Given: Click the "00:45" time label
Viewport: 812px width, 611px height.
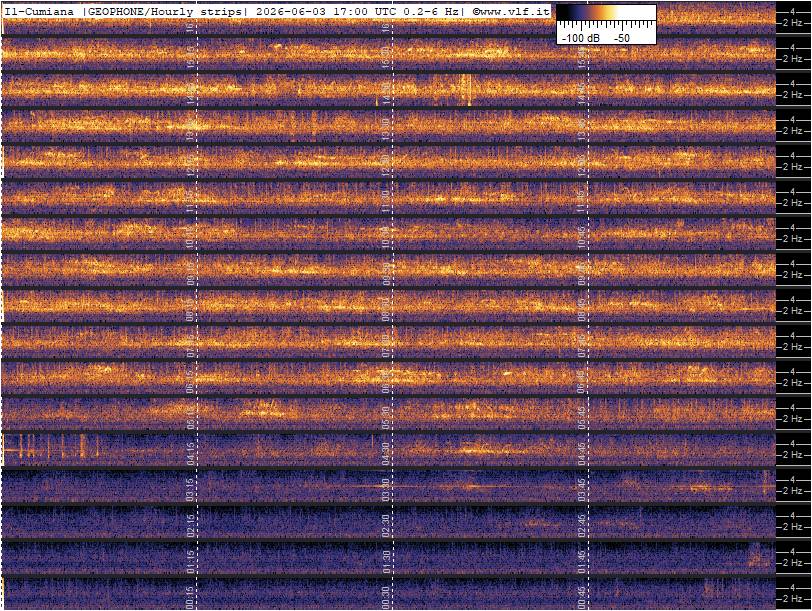Looking at the screenshot, I should [582, 598].
